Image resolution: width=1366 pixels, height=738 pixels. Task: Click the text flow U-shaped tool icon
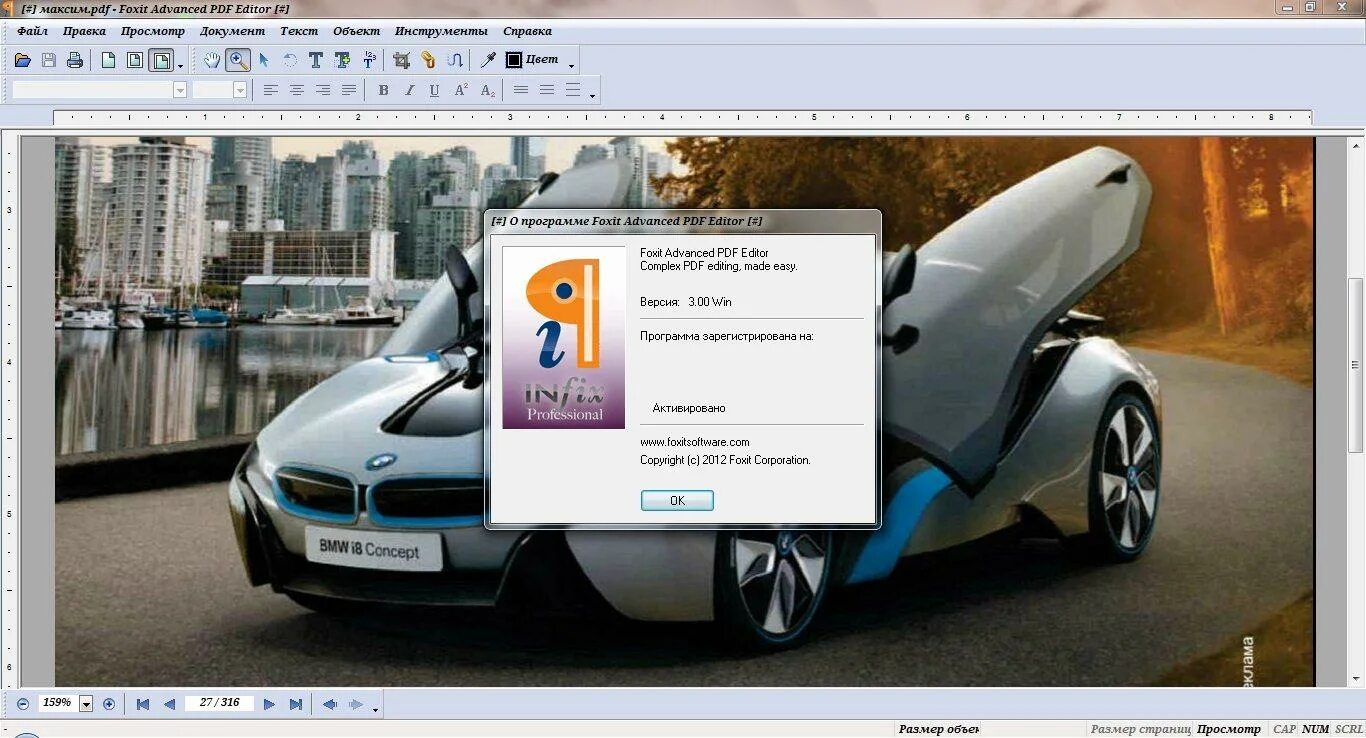coord(455,60)
